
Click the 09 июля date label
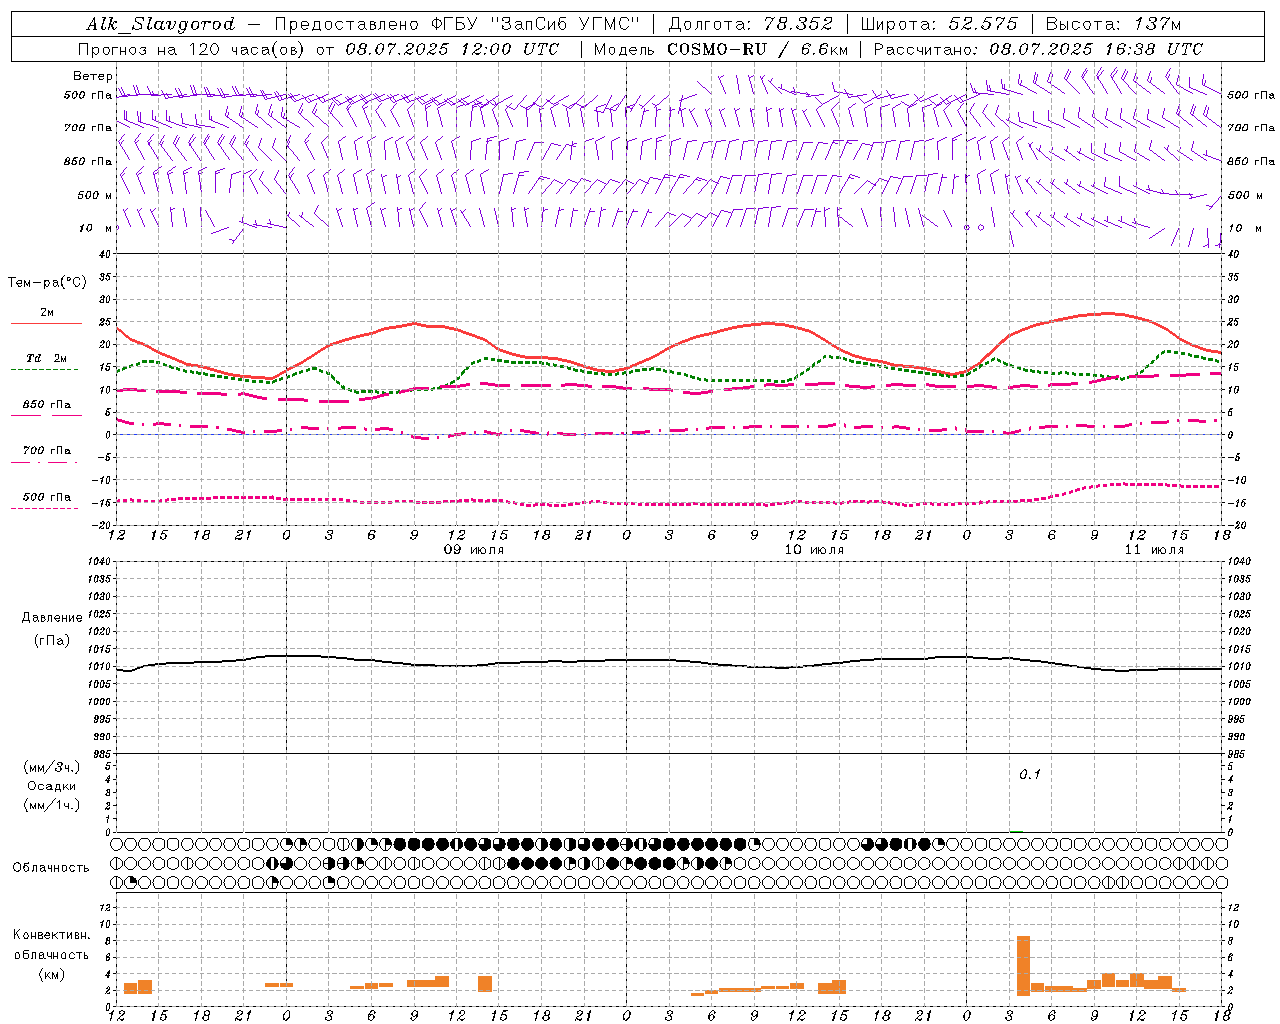pos(475,550)
